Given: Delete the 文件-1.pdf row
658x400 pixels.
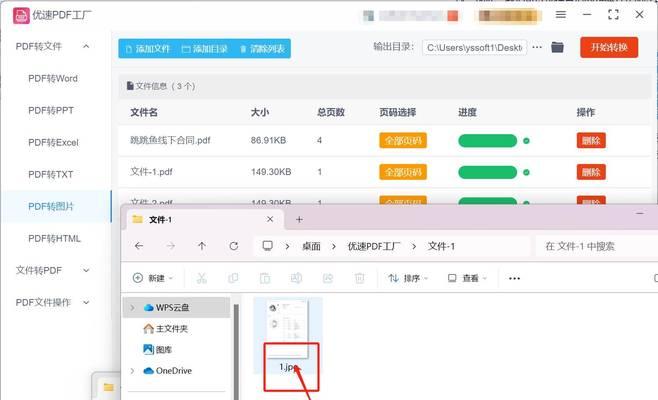Looking at the screenshot, I should pyautogui.click(x=591, y=172).
